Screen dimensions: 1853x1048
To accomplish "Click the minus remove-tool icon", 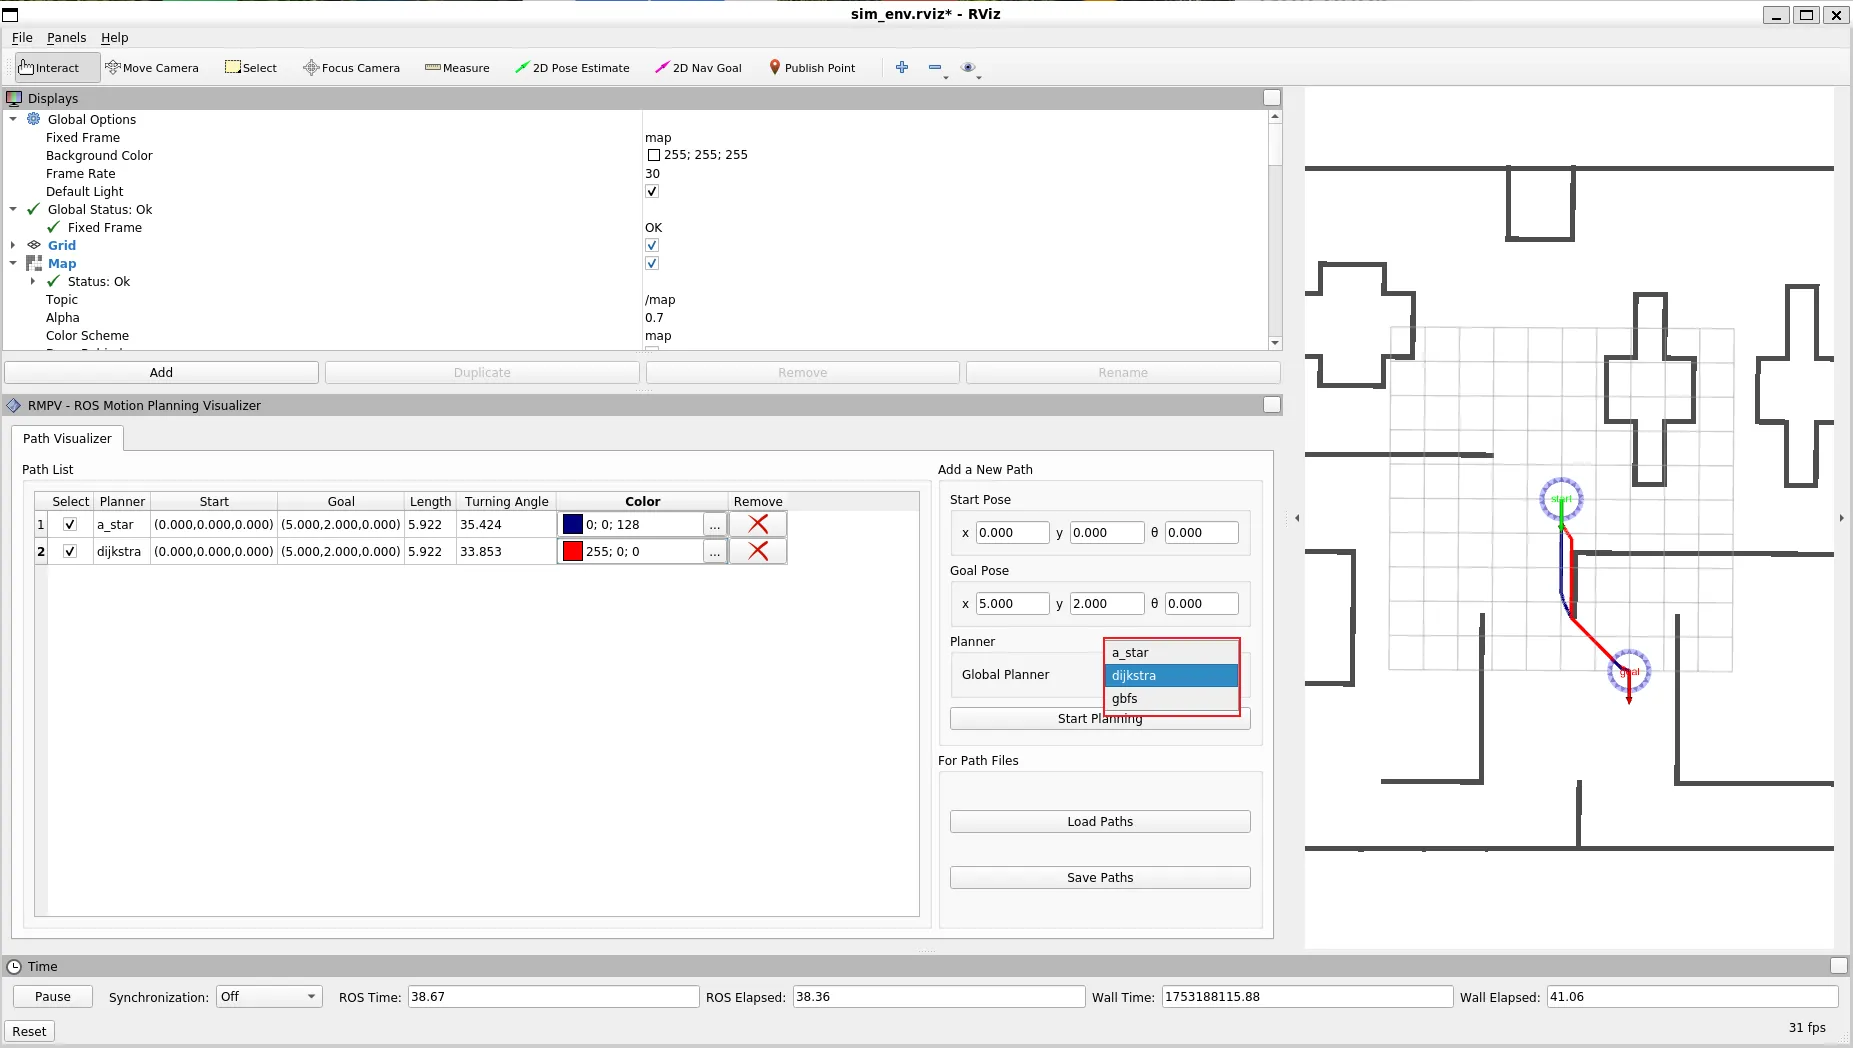I will (x=935, y=67).
